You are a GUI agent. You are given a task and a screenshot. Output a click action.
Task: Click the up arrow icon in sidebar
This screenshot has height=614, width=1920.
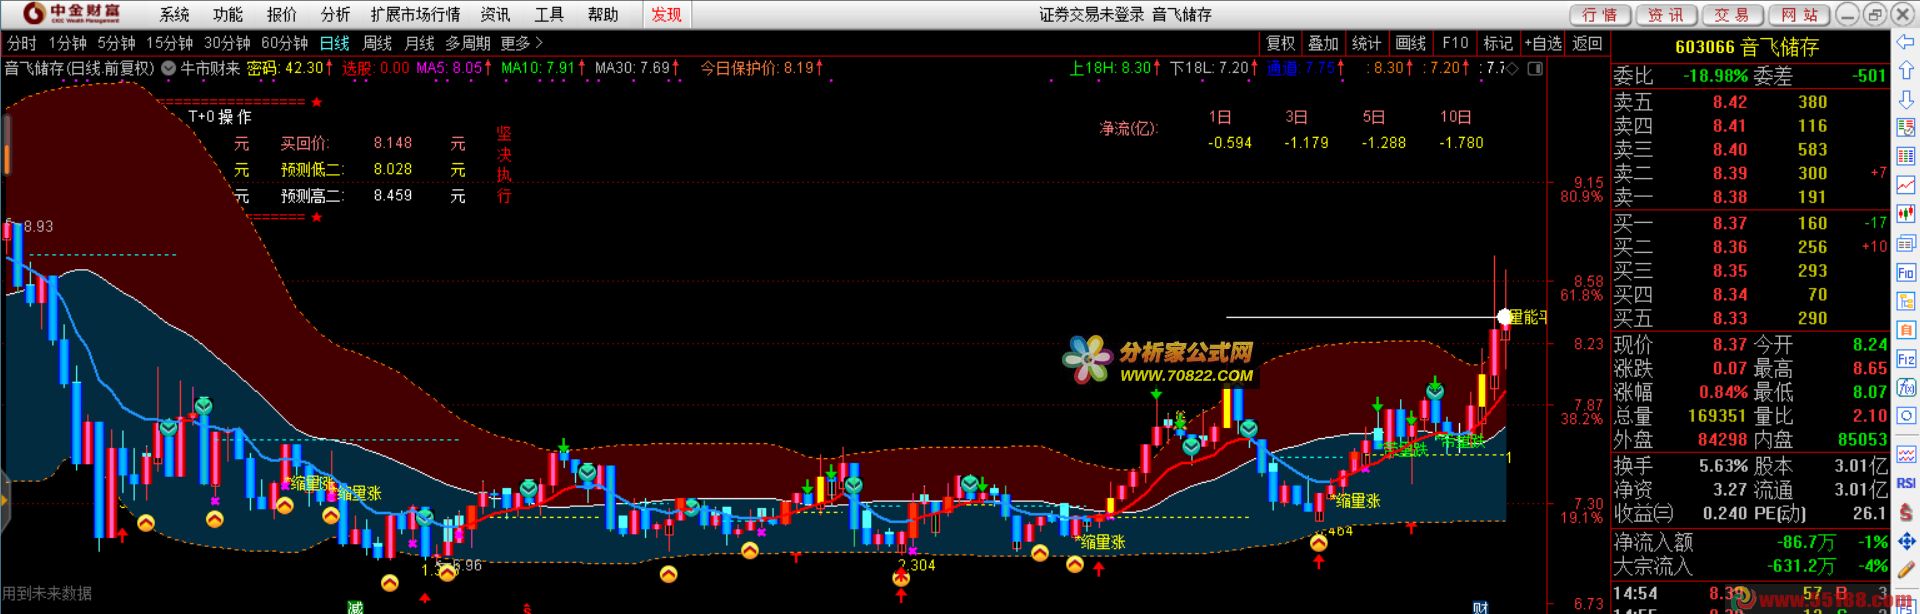[1906, 71]
